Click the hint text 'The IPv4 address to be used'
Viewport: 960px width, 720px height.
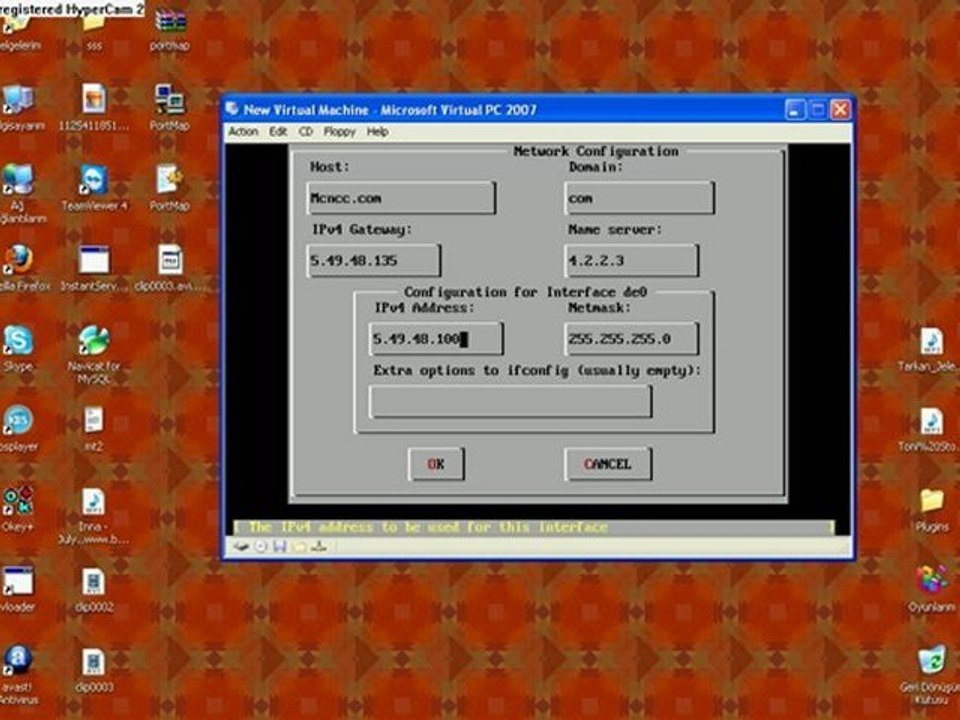427,527
